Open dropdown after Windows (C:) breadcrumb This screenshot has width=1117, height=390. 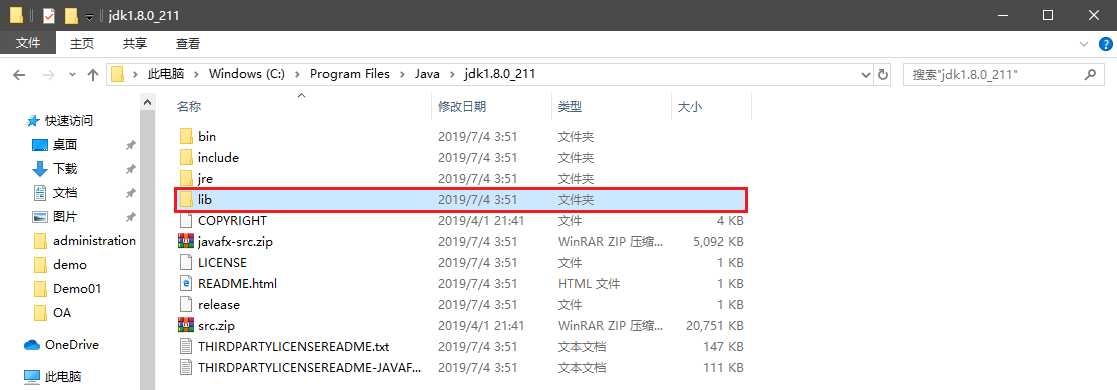[x=297, y=74]
